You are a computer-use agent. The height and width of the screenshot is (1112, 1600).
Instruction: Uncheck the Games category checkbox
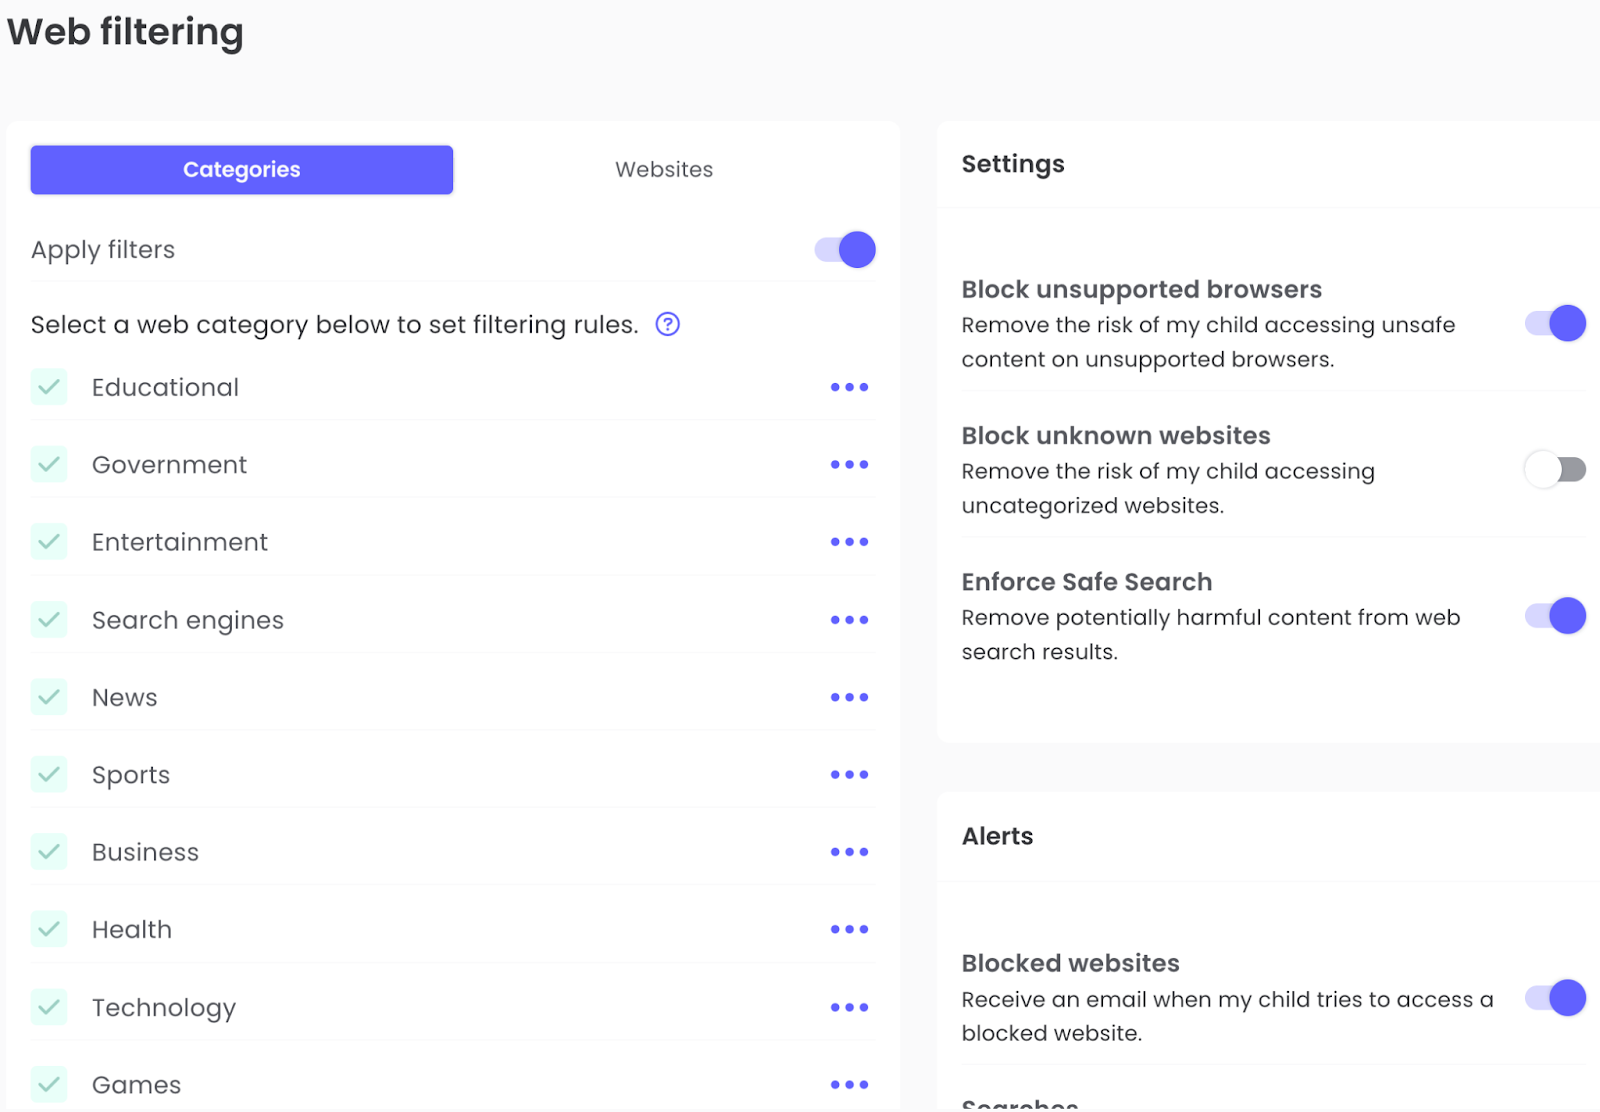coord(49,1085)
